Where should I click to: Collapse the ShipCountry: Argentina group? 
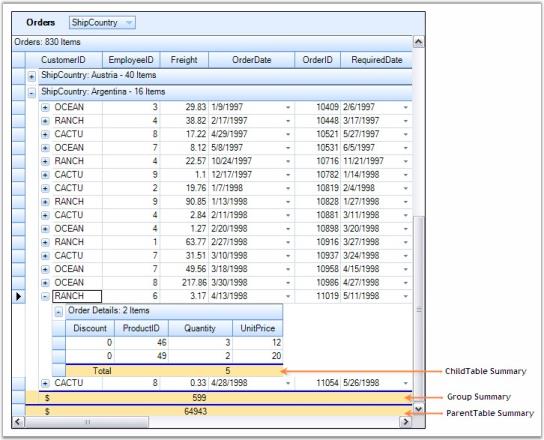point(32,93)
